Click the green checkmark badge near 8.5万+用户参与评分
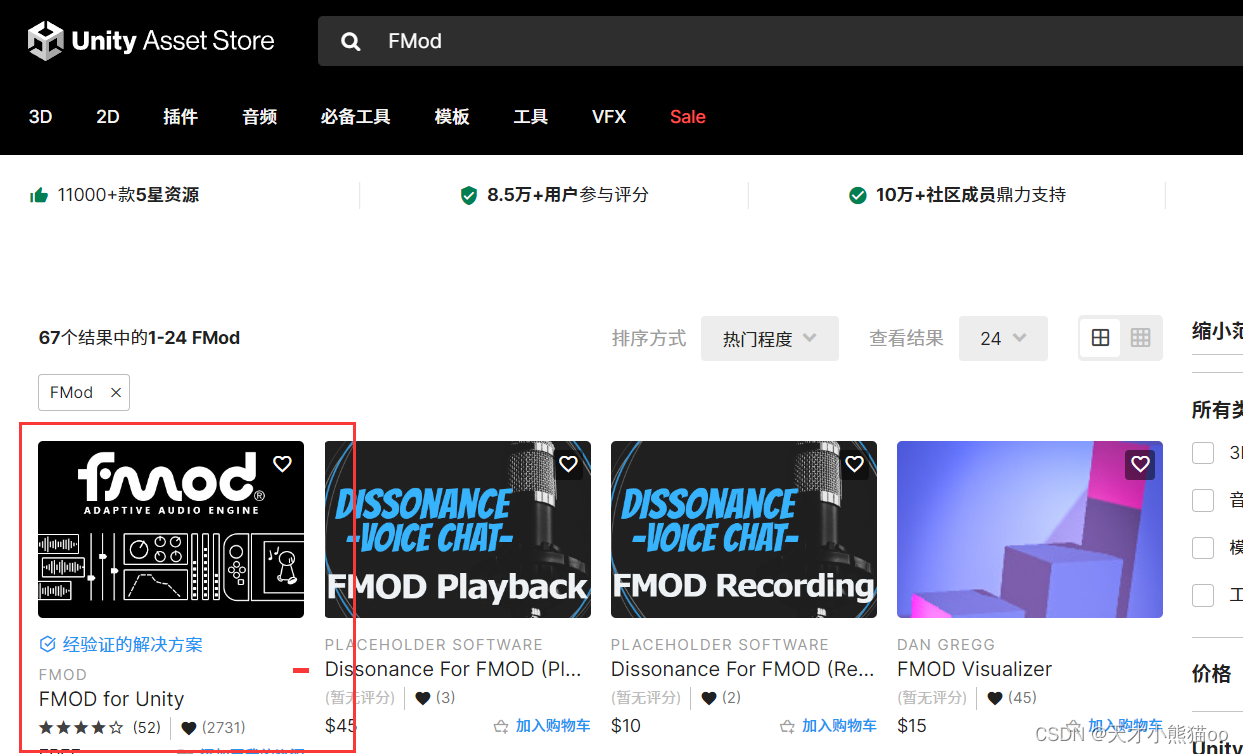Viewport: 1243px width, 754px height. [x=469, y=195]
